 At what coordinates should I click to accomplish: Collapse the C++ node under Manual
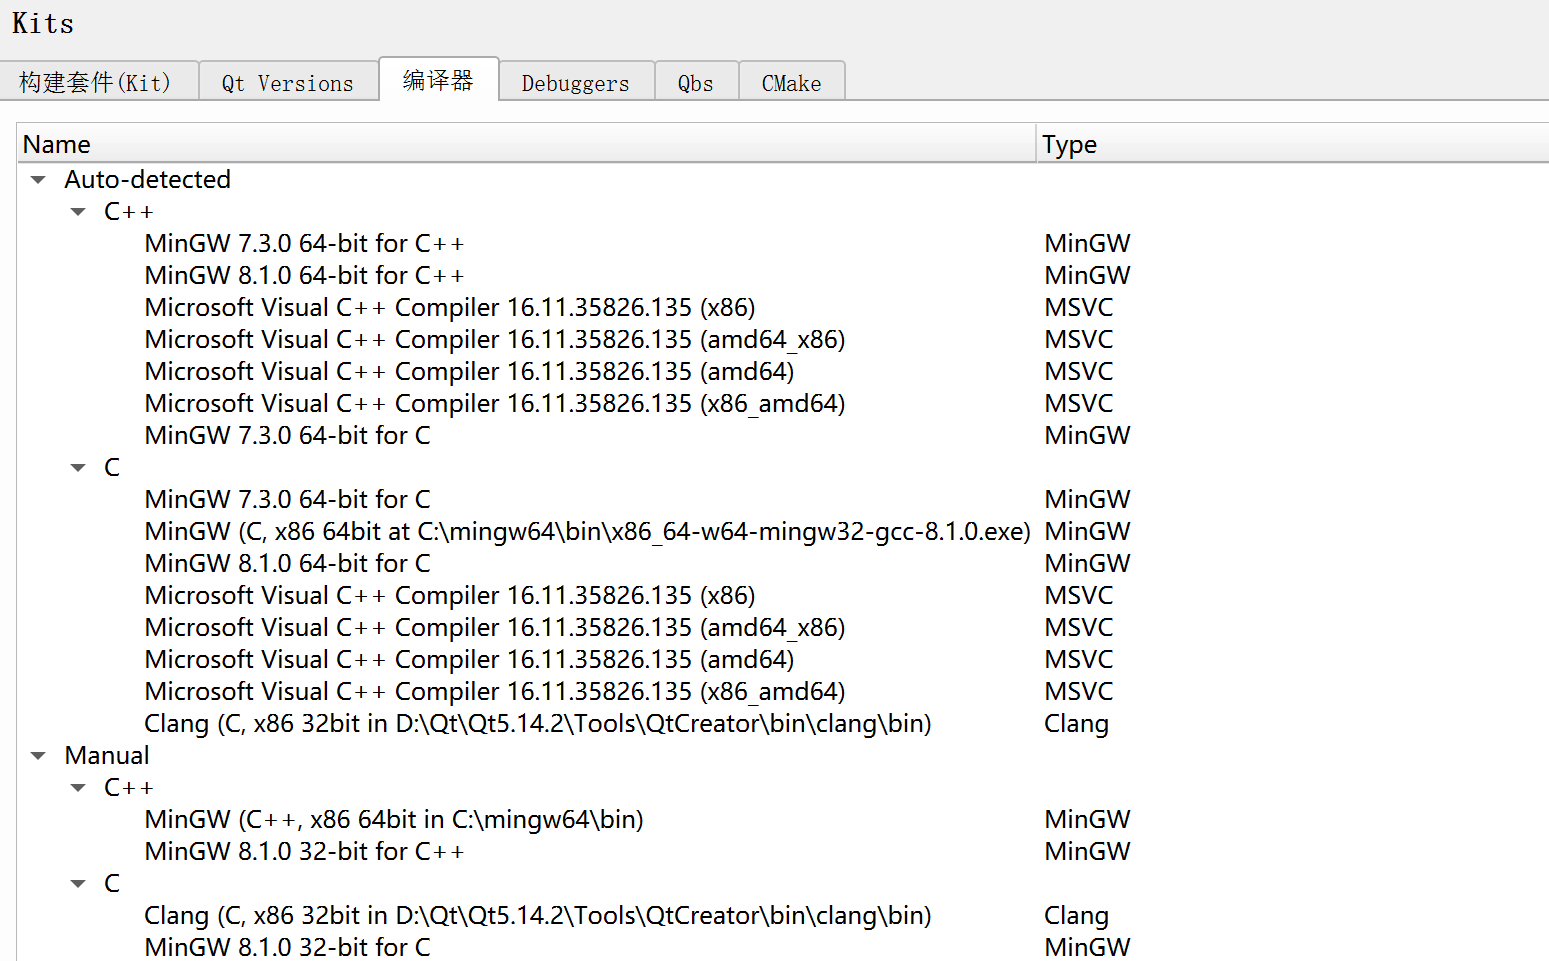pos(78,788)
